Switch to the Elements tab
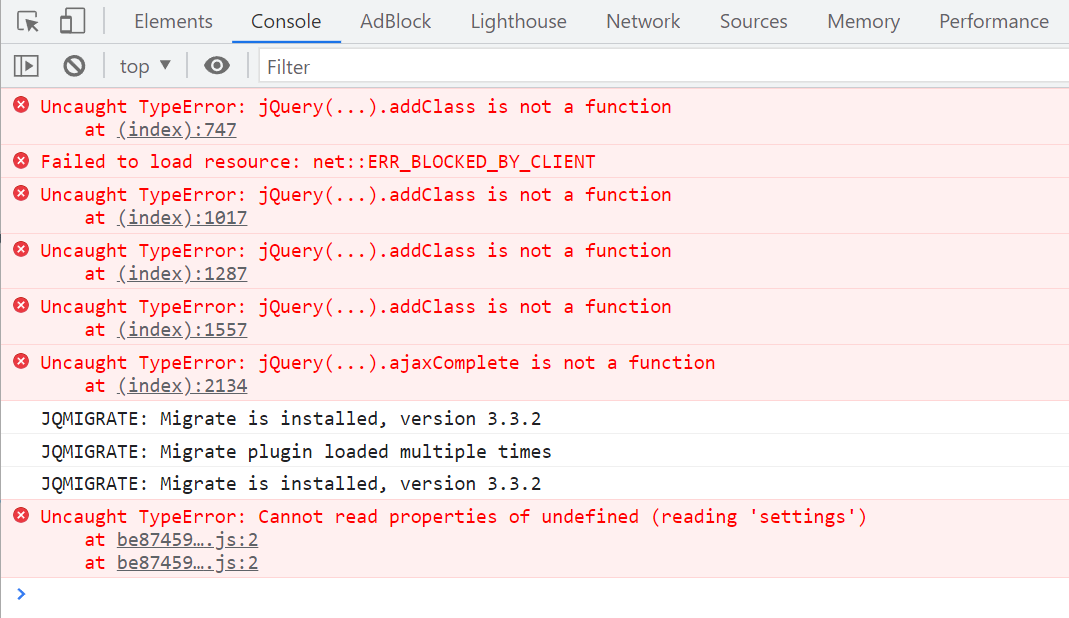 (173, 21)
